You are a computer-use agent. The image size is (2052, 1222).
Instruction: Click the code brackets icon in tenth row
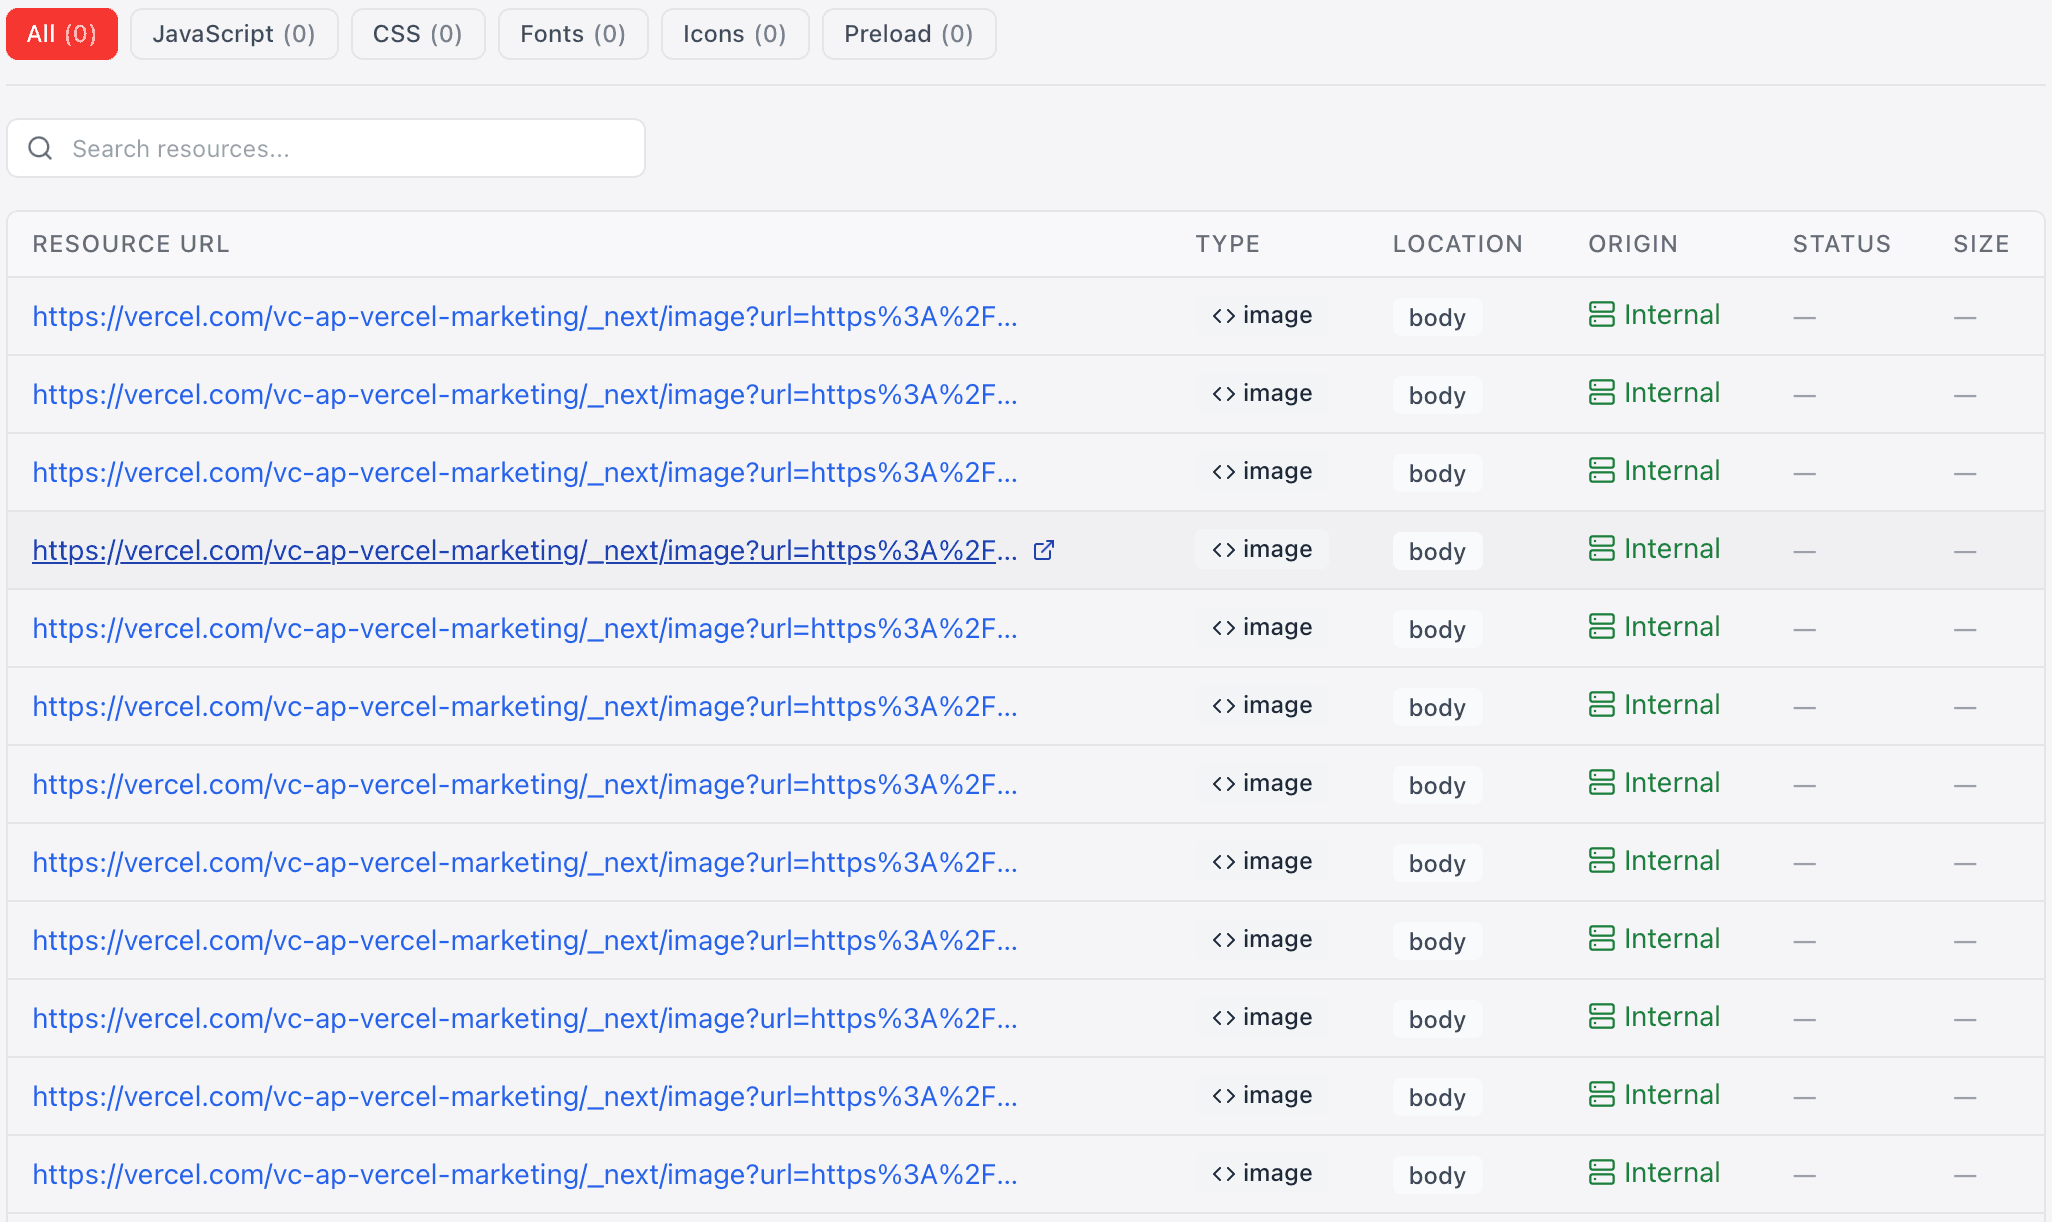pos(1223,1018)
